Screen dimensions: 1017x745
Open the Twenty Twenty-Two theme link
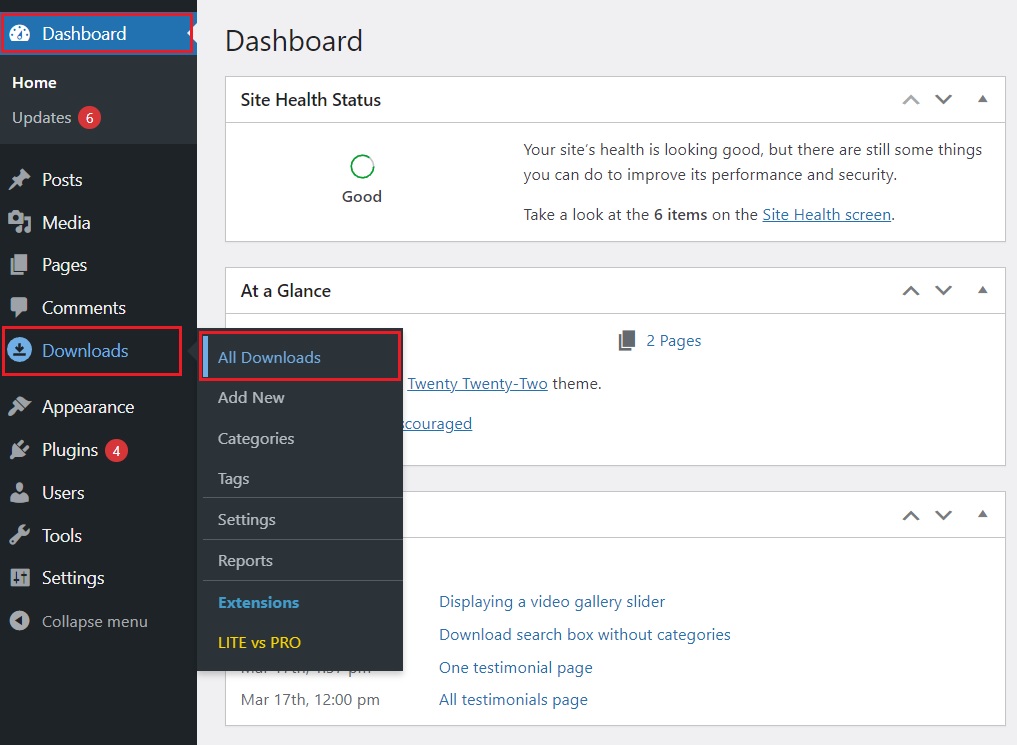477,383
